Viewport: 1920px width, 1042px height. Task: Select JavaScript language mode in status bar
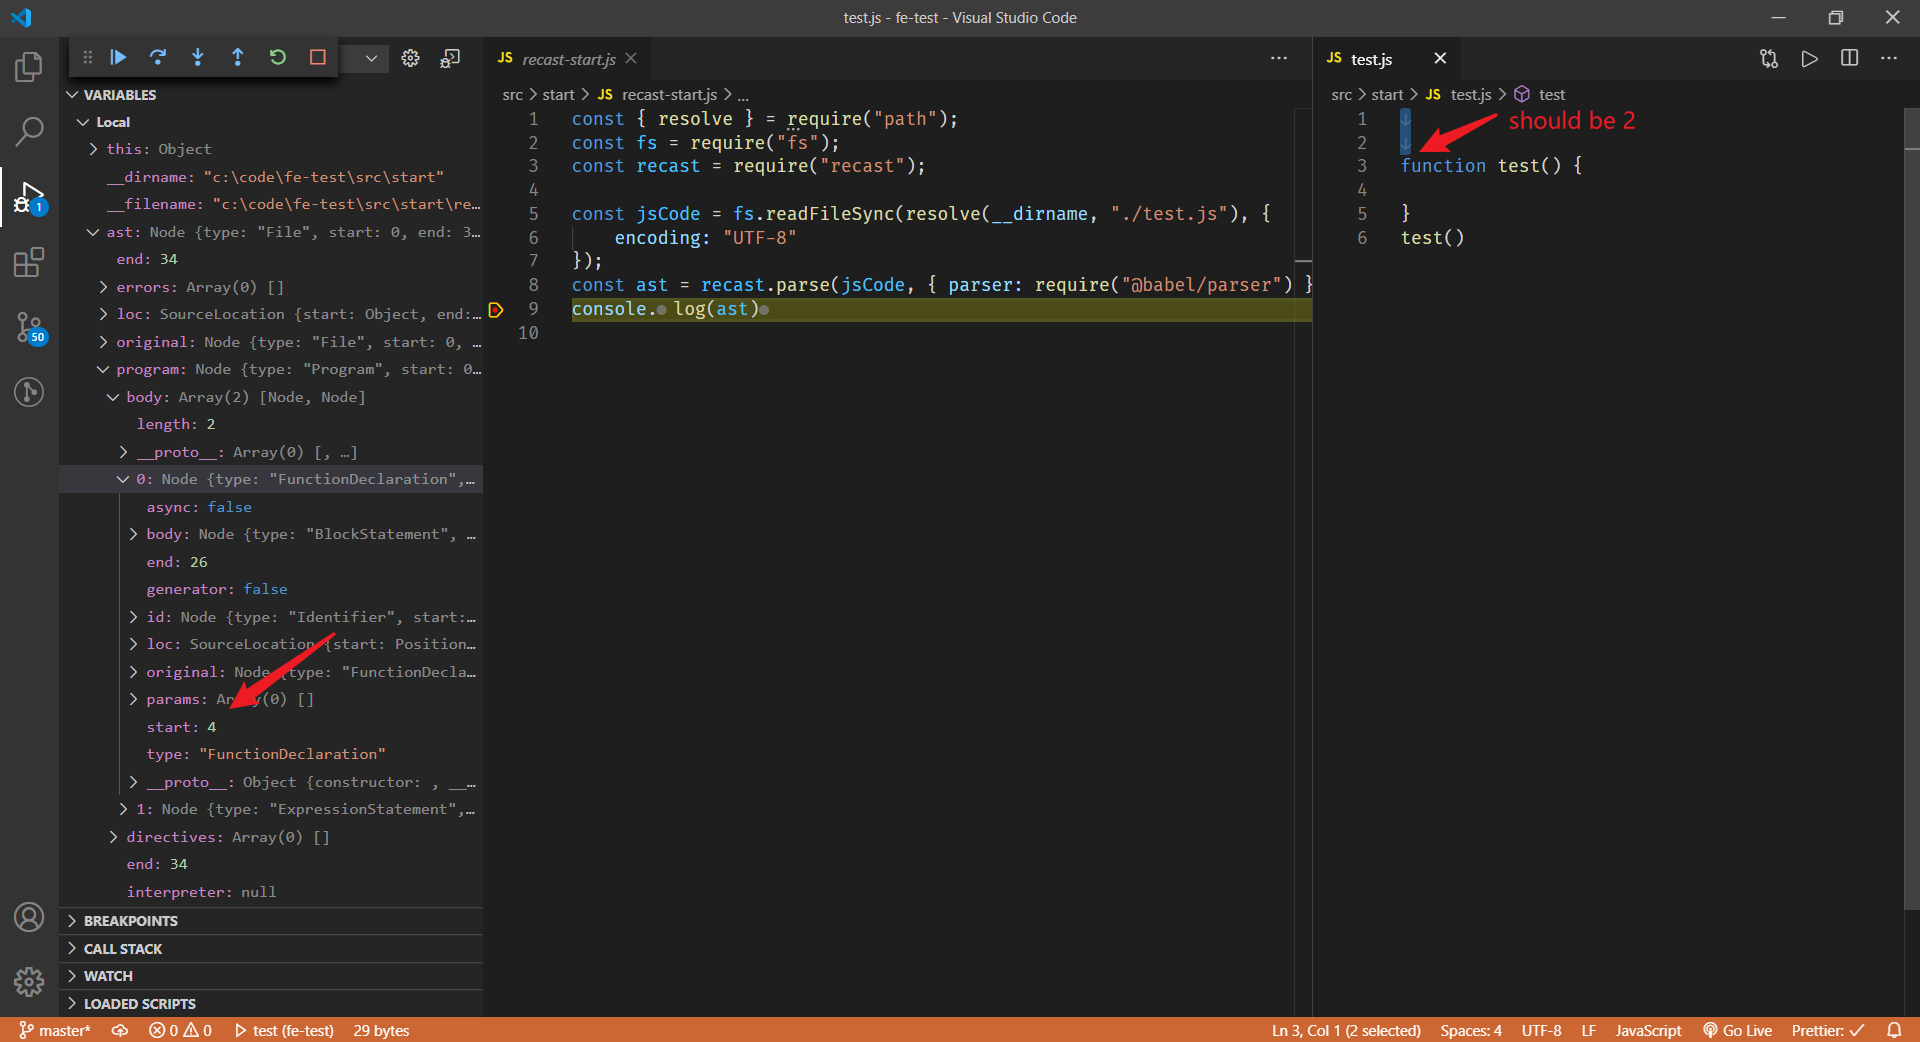click(x=1648, y=1030)
